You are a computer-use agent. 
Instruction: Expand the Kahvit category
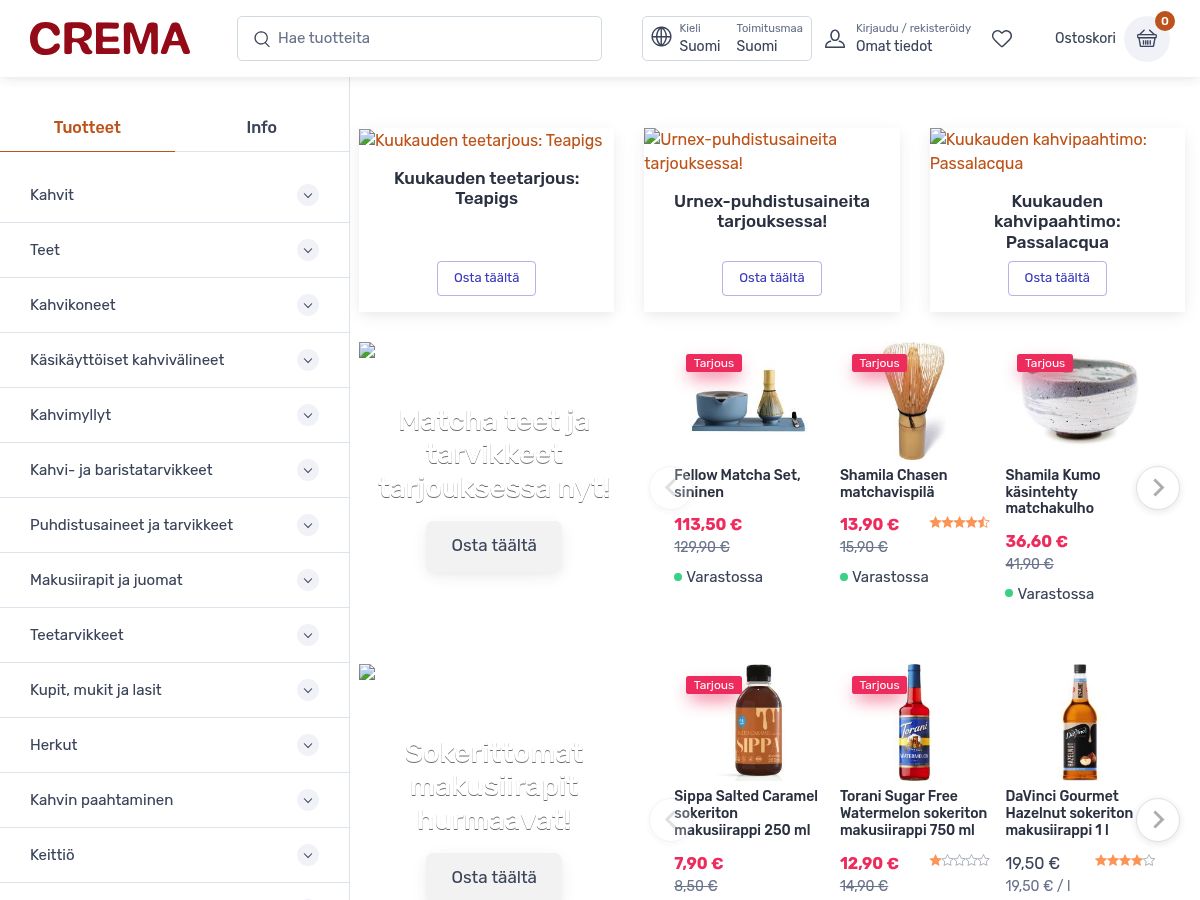point(308,195)
